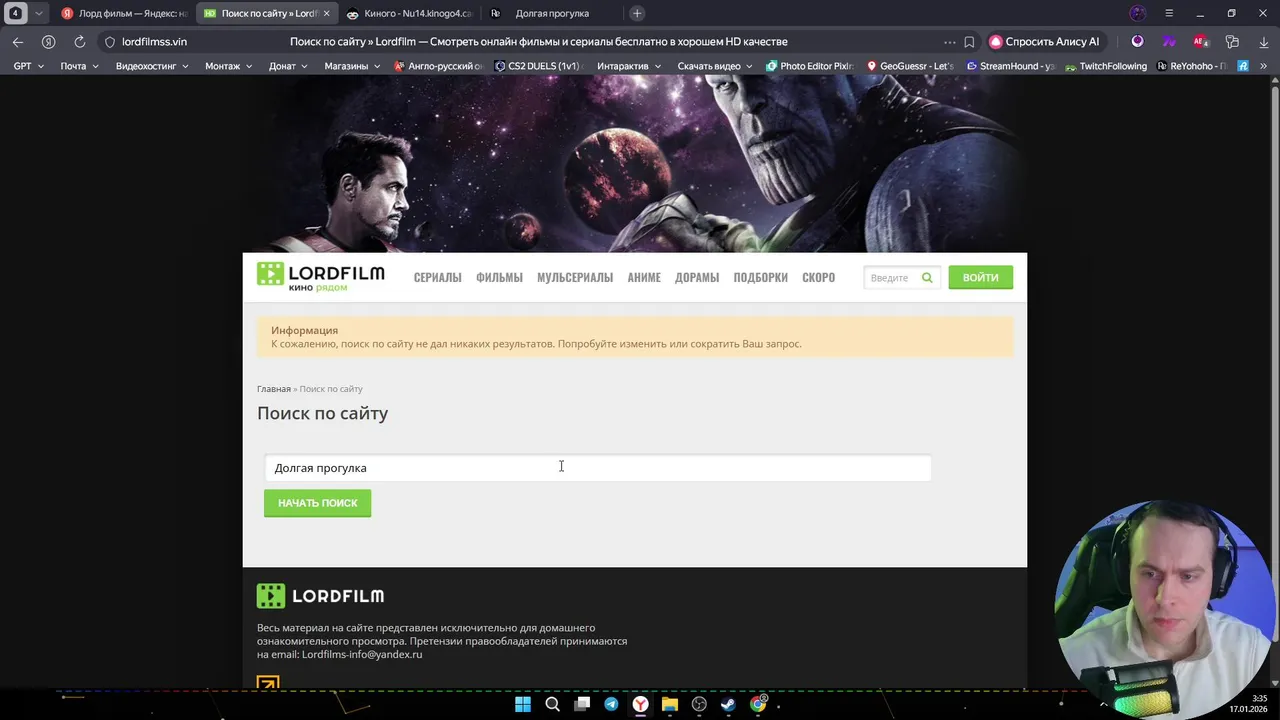This screenshot has width=1280, height=720.
Task: Click the LORDFILM header logo
Action: point(320,277)
